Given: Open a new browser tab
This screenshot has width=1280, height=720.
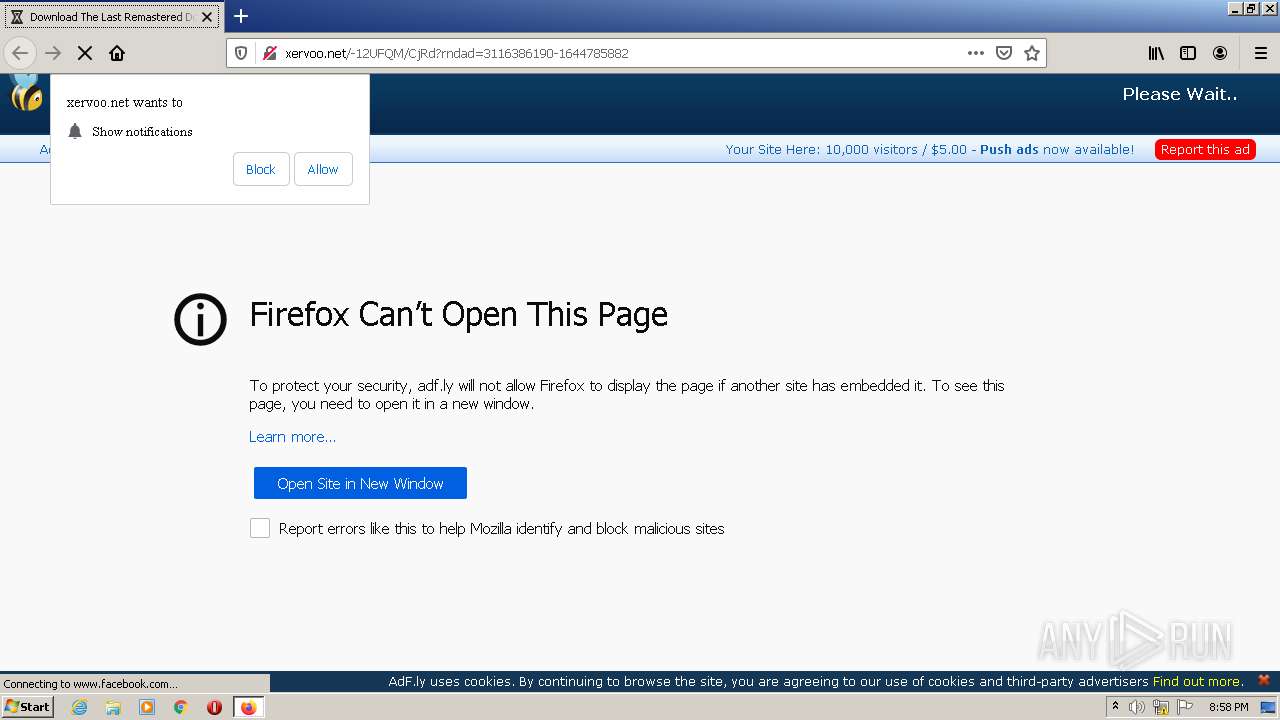Looking at the screenshot, I should (241, 16).
